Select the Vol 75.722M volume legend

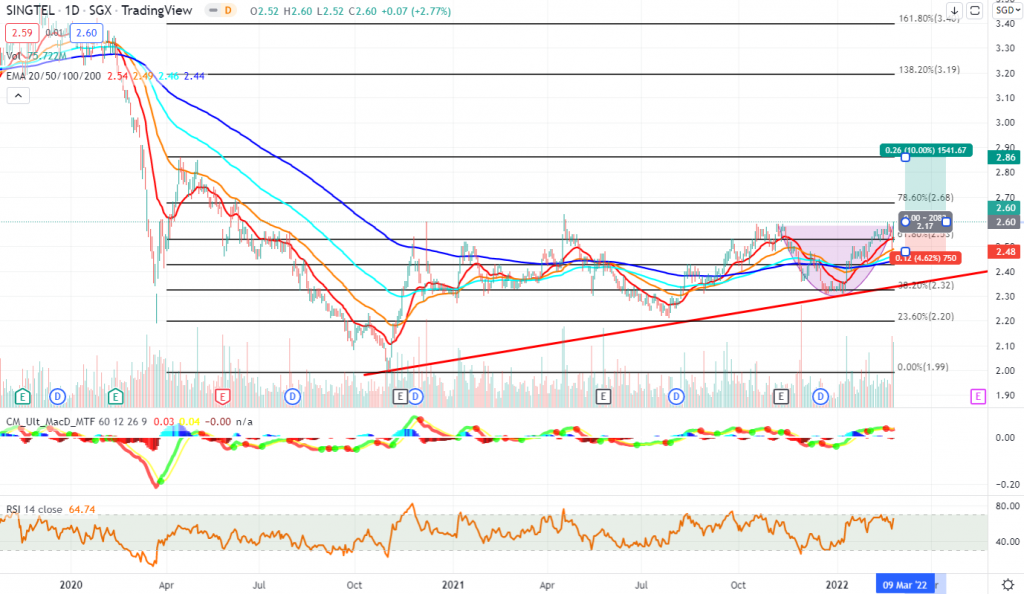tap(37, 56)
